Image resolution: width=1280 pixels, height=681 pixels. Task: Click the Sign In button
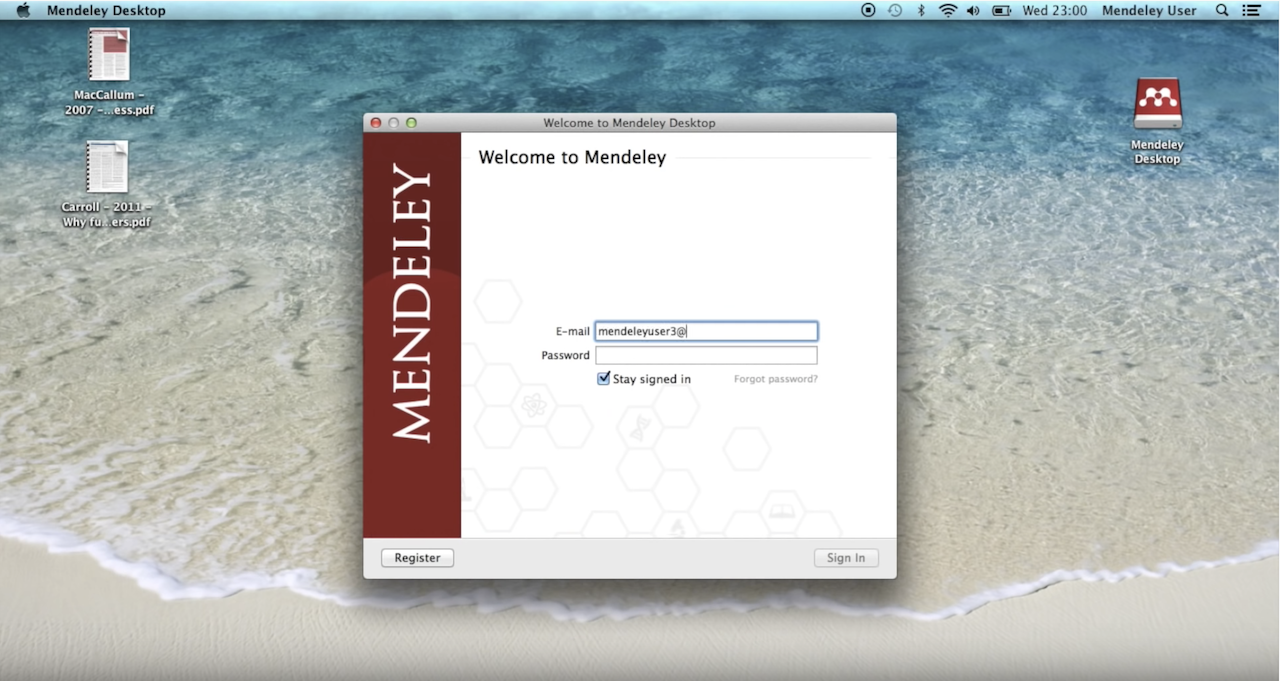click(x=846, y=558)
